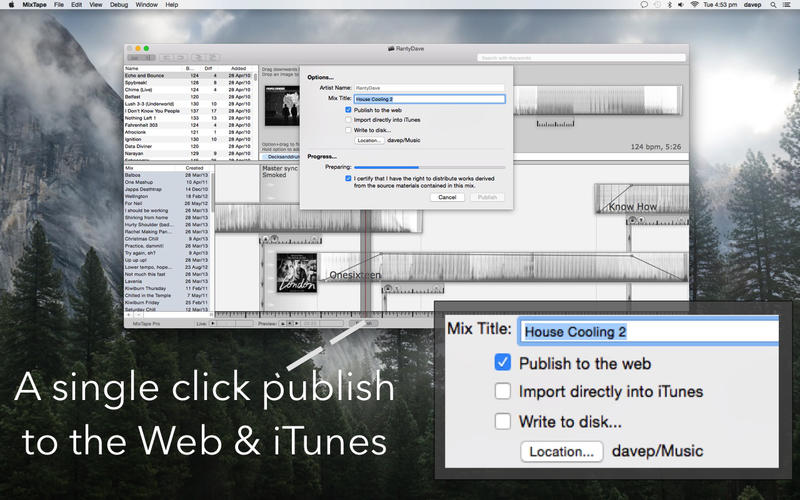The width and height of the screenshot is (800, 500).
Task: Click the 'Decksanddrums' label under album cover
Action: 283,157
